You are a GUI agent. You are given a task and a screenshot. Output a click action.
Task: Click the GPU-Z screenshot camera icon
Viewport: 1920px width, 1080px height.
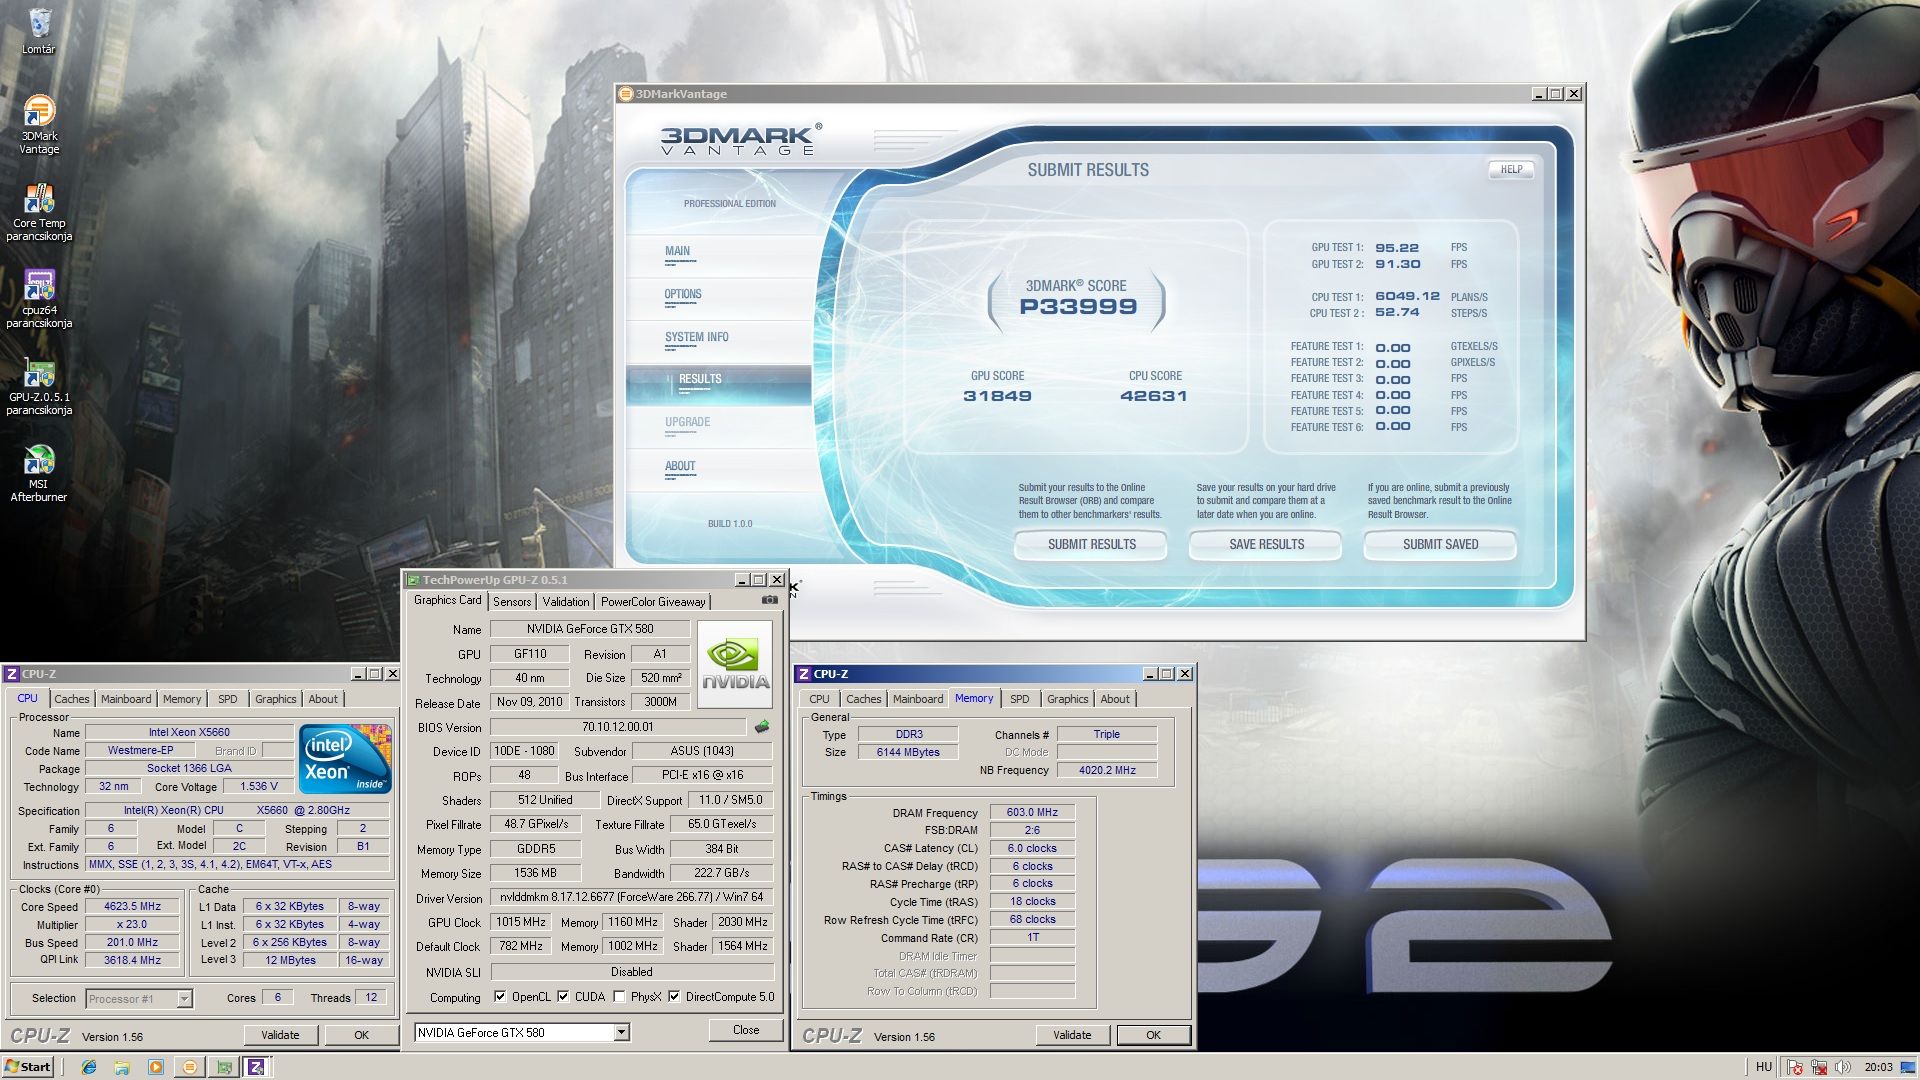[x=769, y=600]
